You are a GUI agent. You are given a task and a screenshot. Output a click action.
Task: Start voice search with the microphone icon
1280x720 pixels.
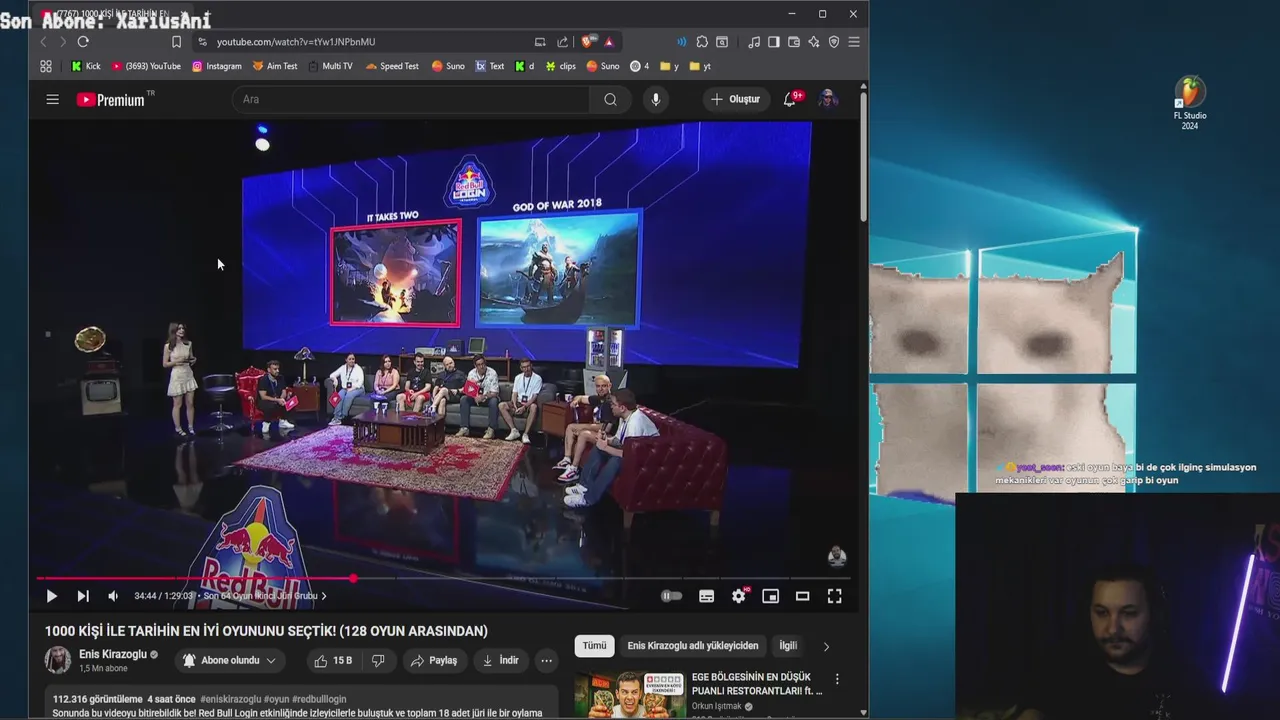click(656, 99)
